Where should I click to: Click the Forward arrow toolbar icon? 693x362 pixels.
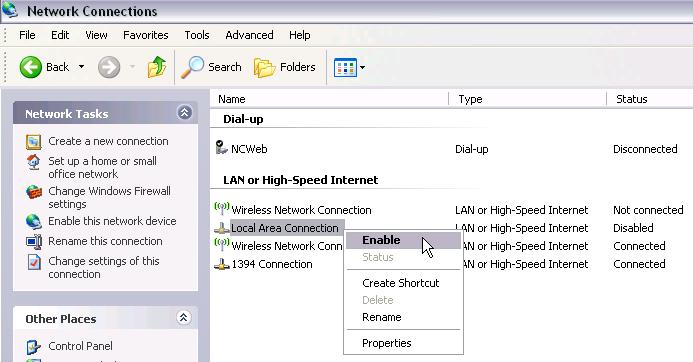tap(109, 67)
